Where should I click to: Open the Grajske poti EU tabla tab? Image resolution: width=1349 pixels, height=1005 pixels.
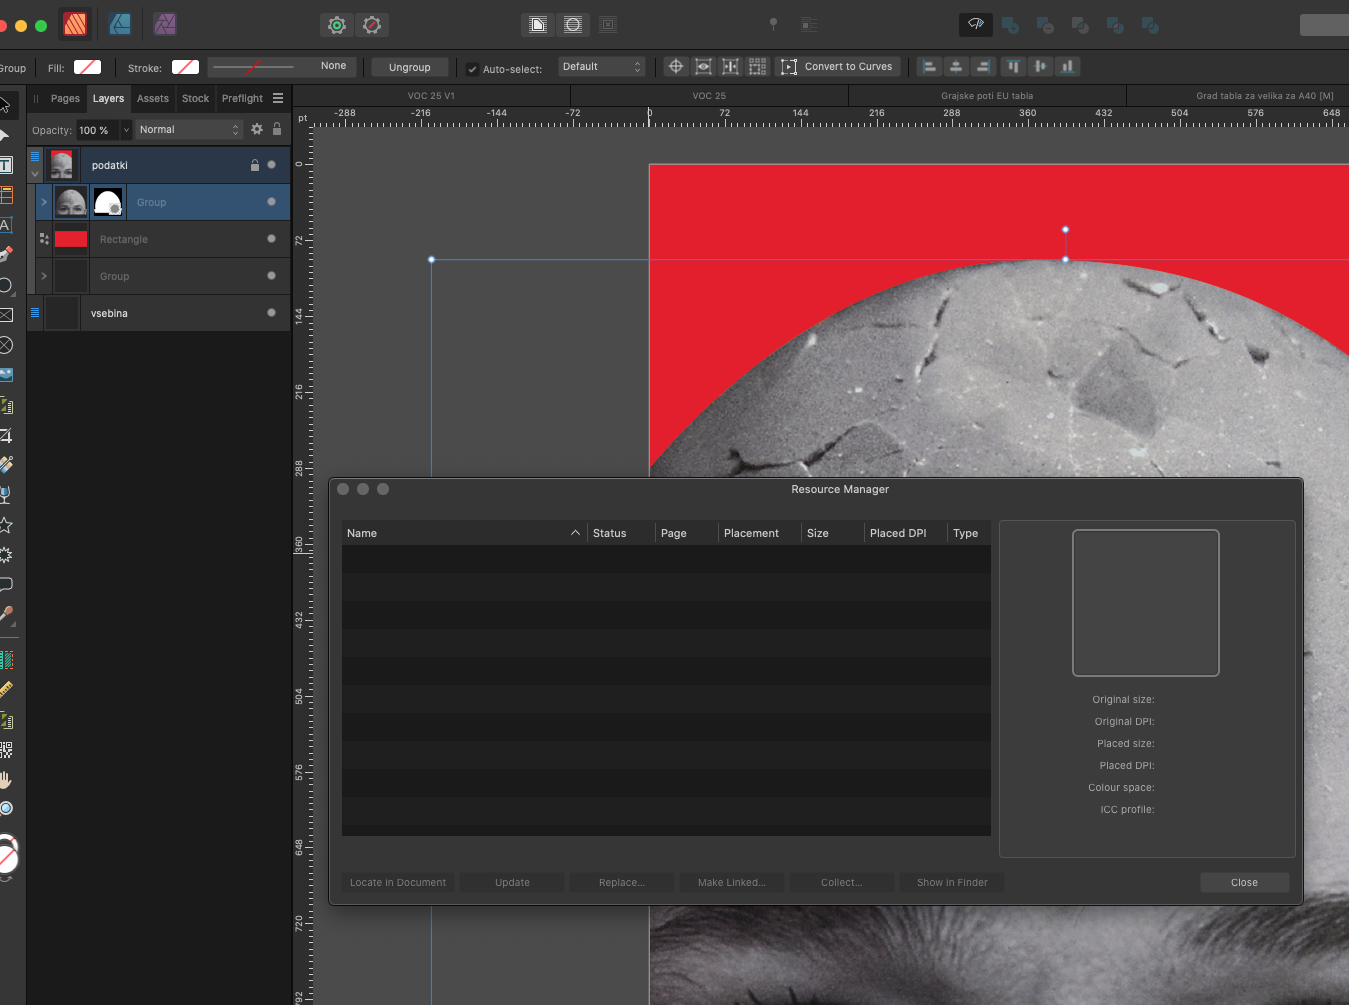click(x=987, y=96)
